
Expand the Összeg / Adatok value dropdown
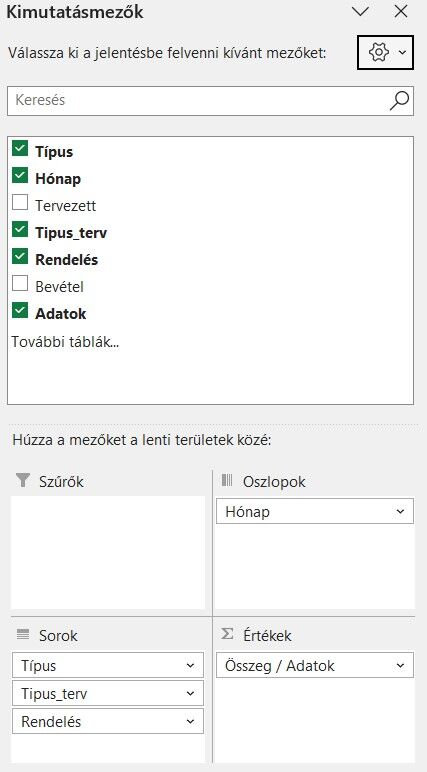tap(400, 666)
